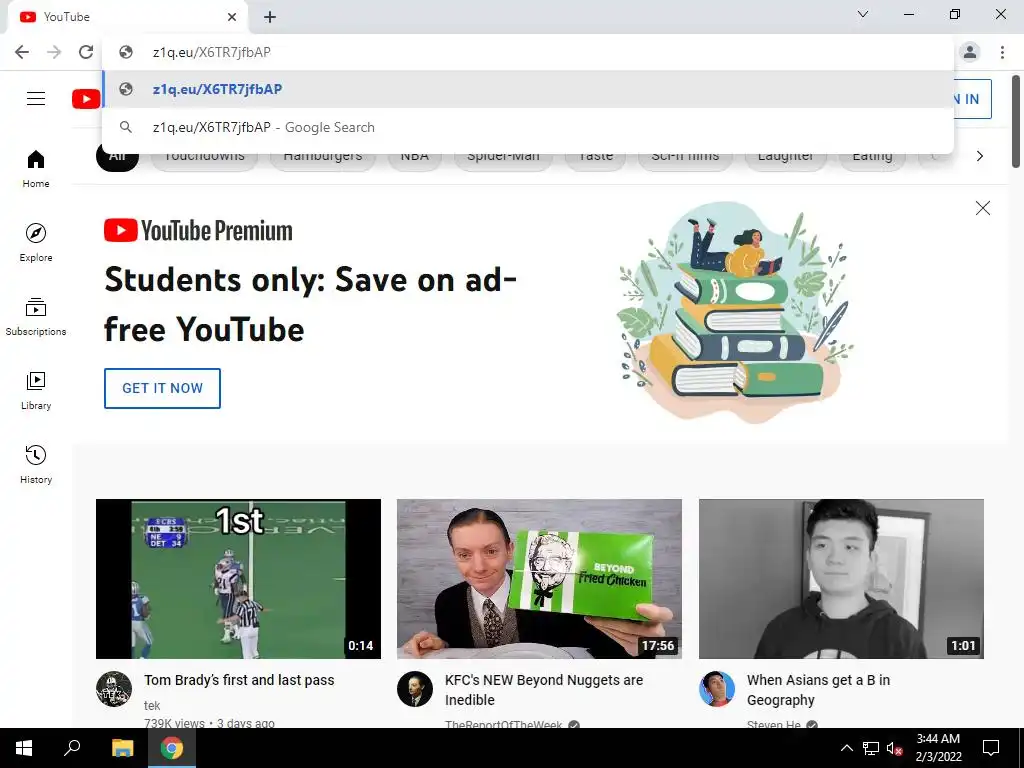Open tek channel avatar
The width and height of the screenshot is (1024, 768).
[114, 689]
